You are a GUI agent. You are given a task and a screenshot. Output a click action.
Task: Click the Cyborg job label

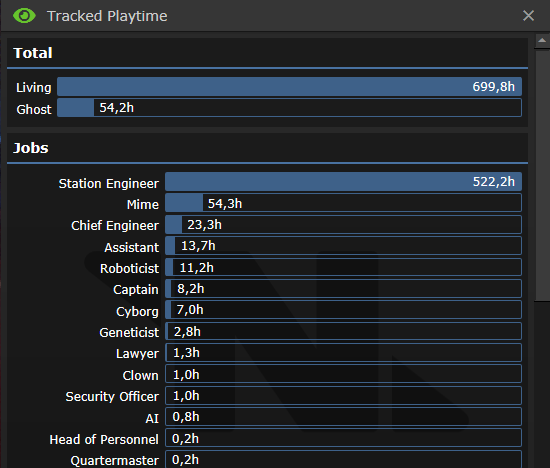(137, 312)
